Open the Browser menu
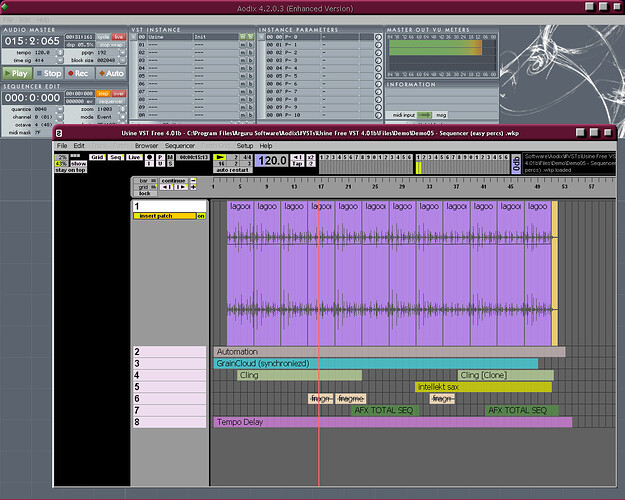Screen dimensions: 625x500 (x=146, y=146)
